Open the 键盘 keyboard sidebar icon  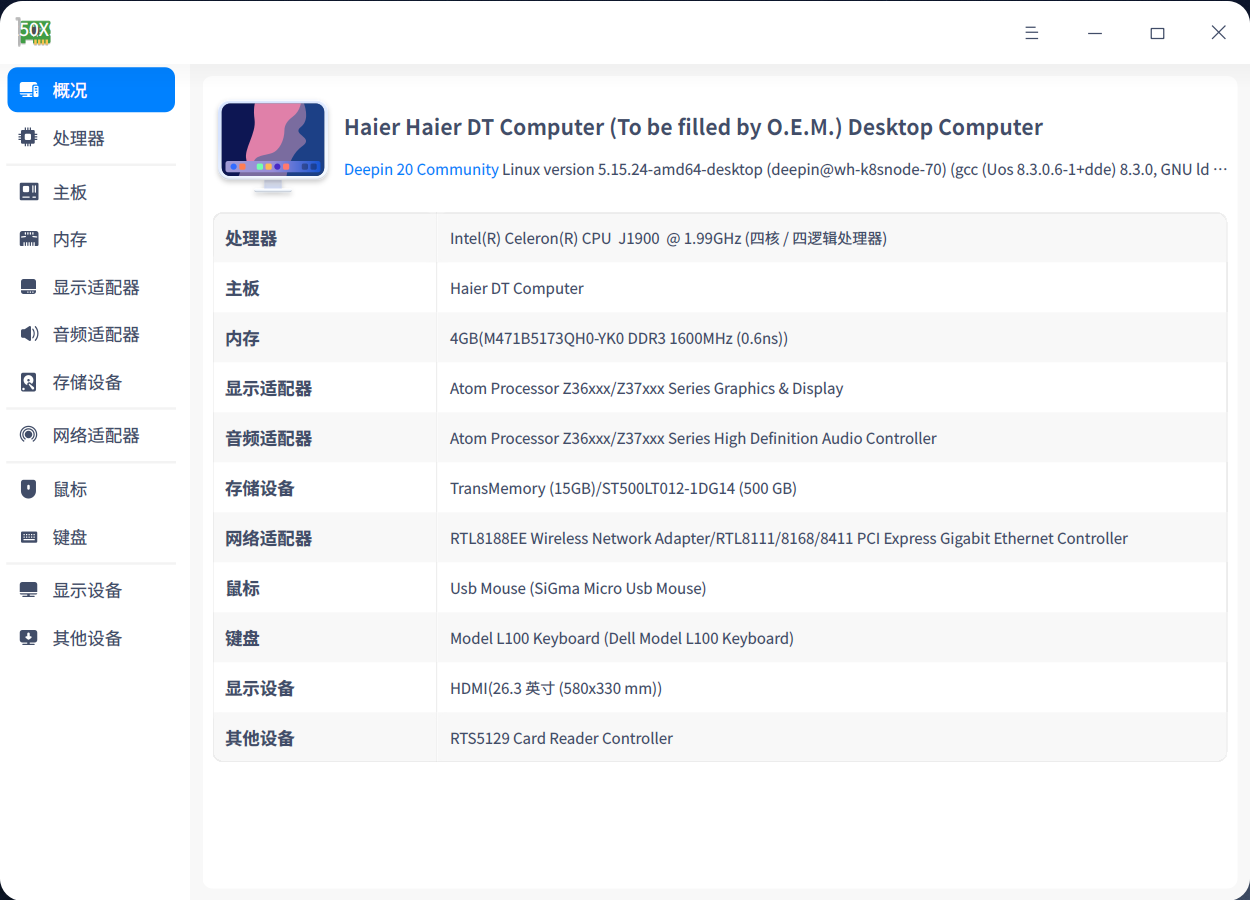pyautogui.click(x=28, y=537)
